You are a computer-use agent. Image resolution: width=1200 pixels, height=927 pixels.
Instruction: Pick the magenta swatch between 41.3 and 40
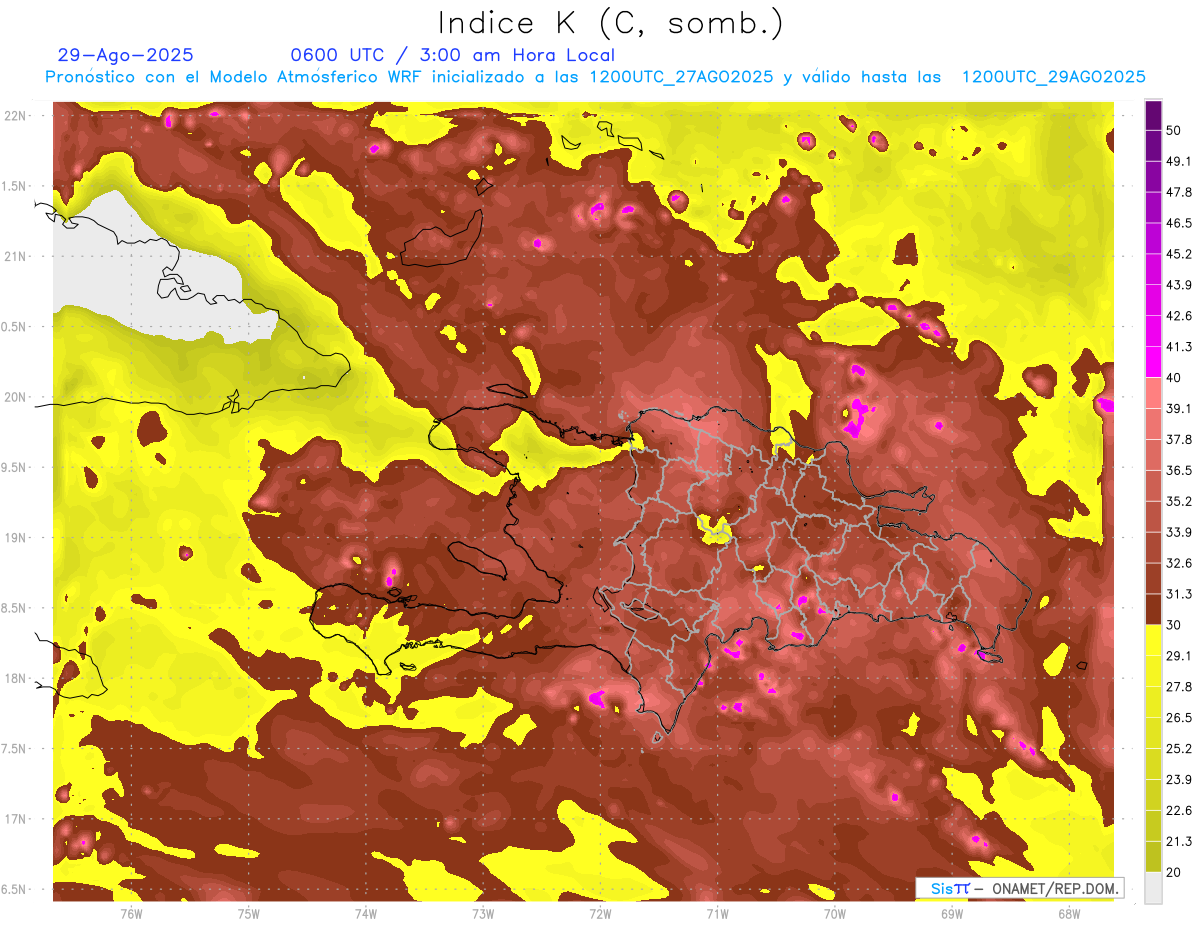point(1153,362)
